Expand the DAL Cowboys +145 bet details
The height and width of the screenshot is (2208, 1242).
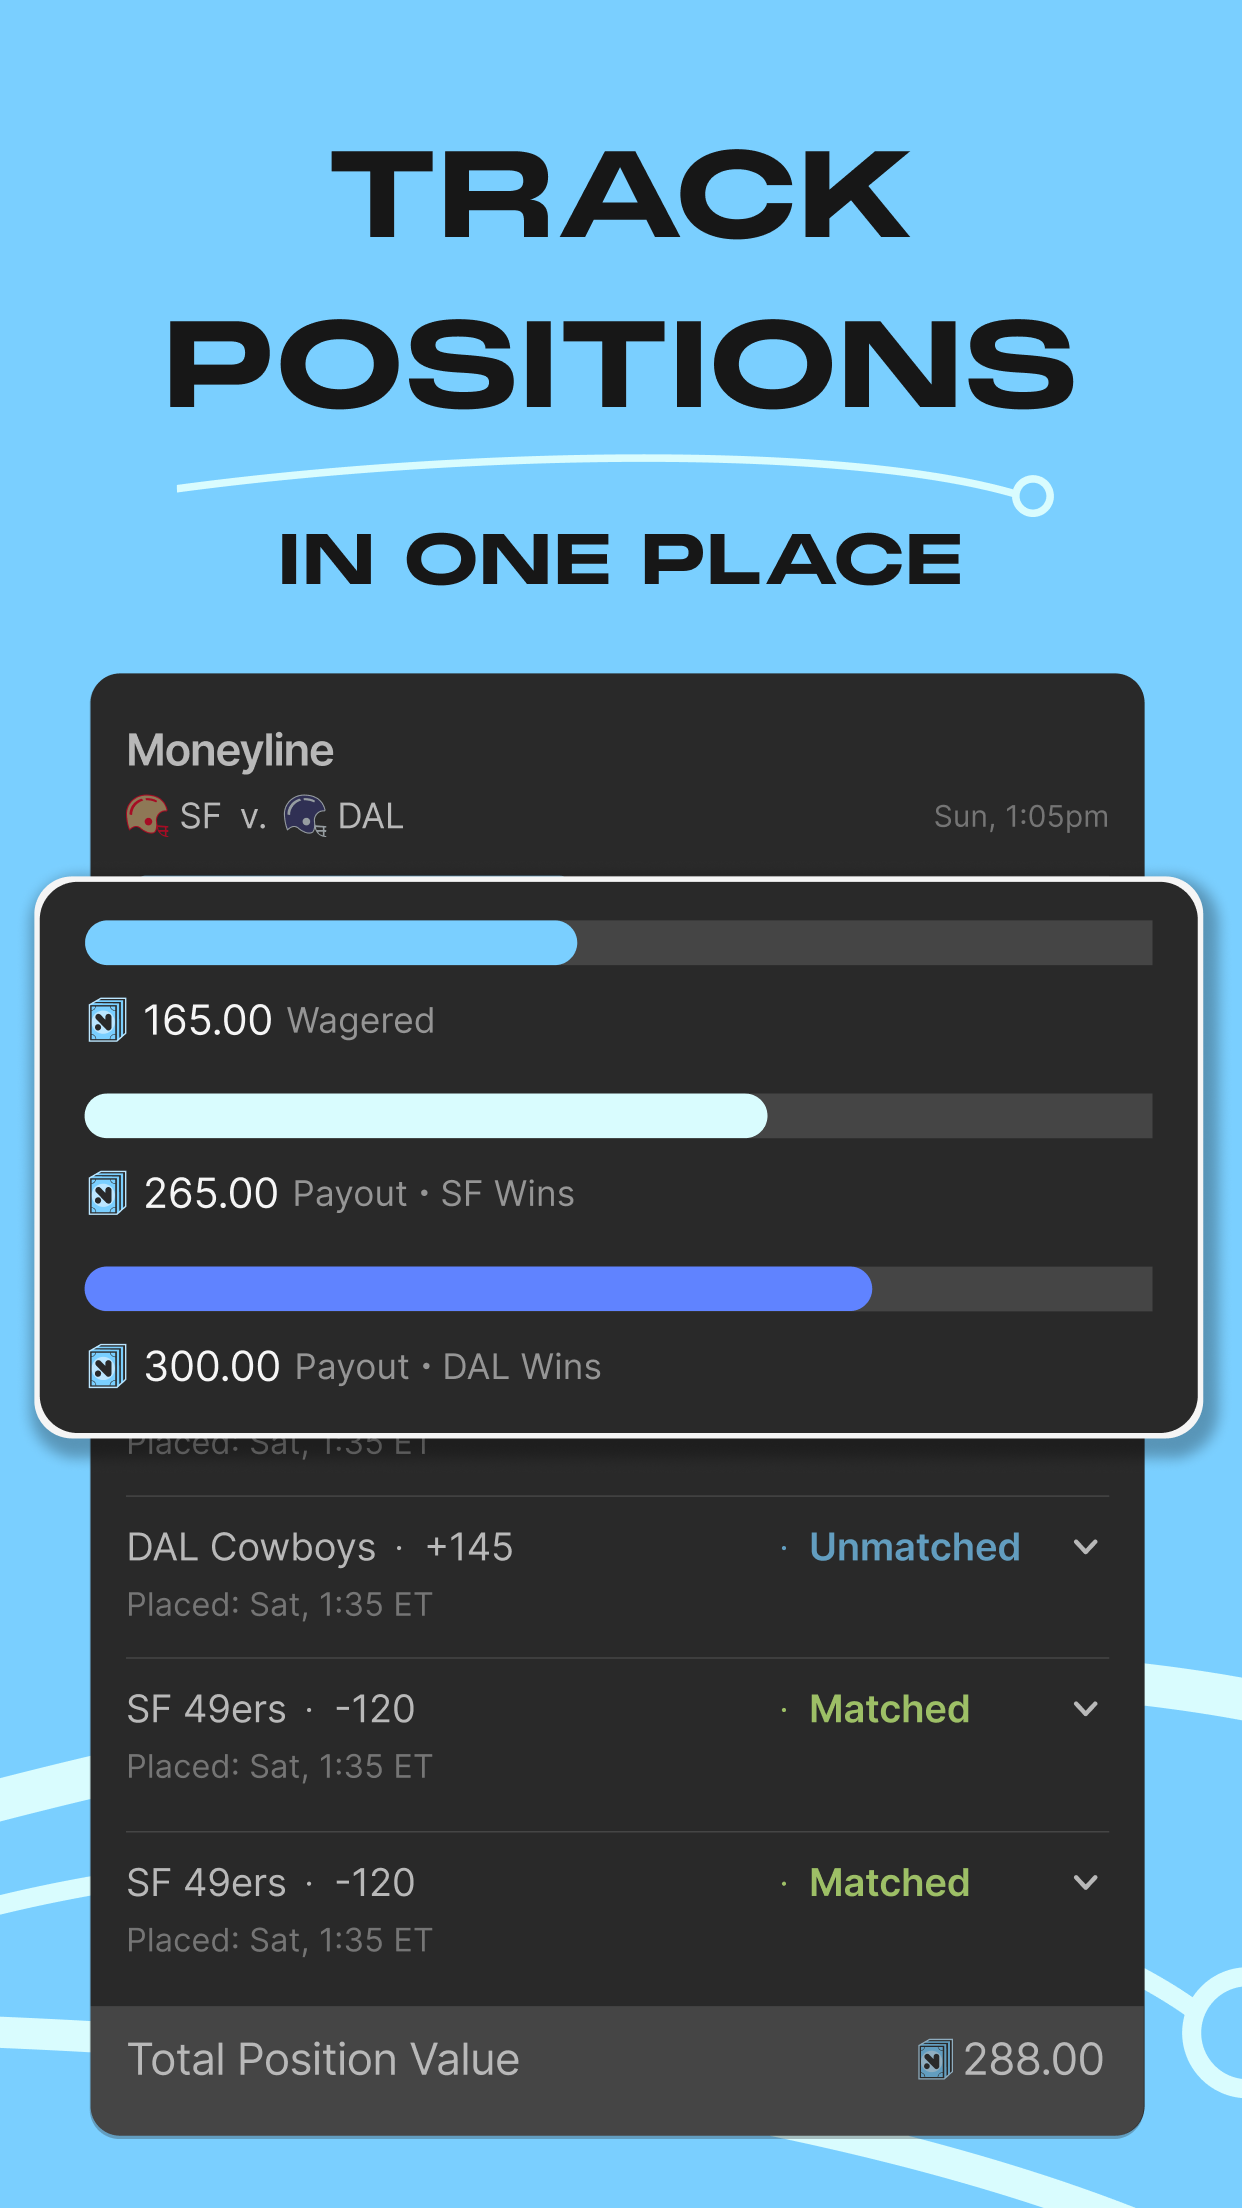(x=1086, y=1547)
